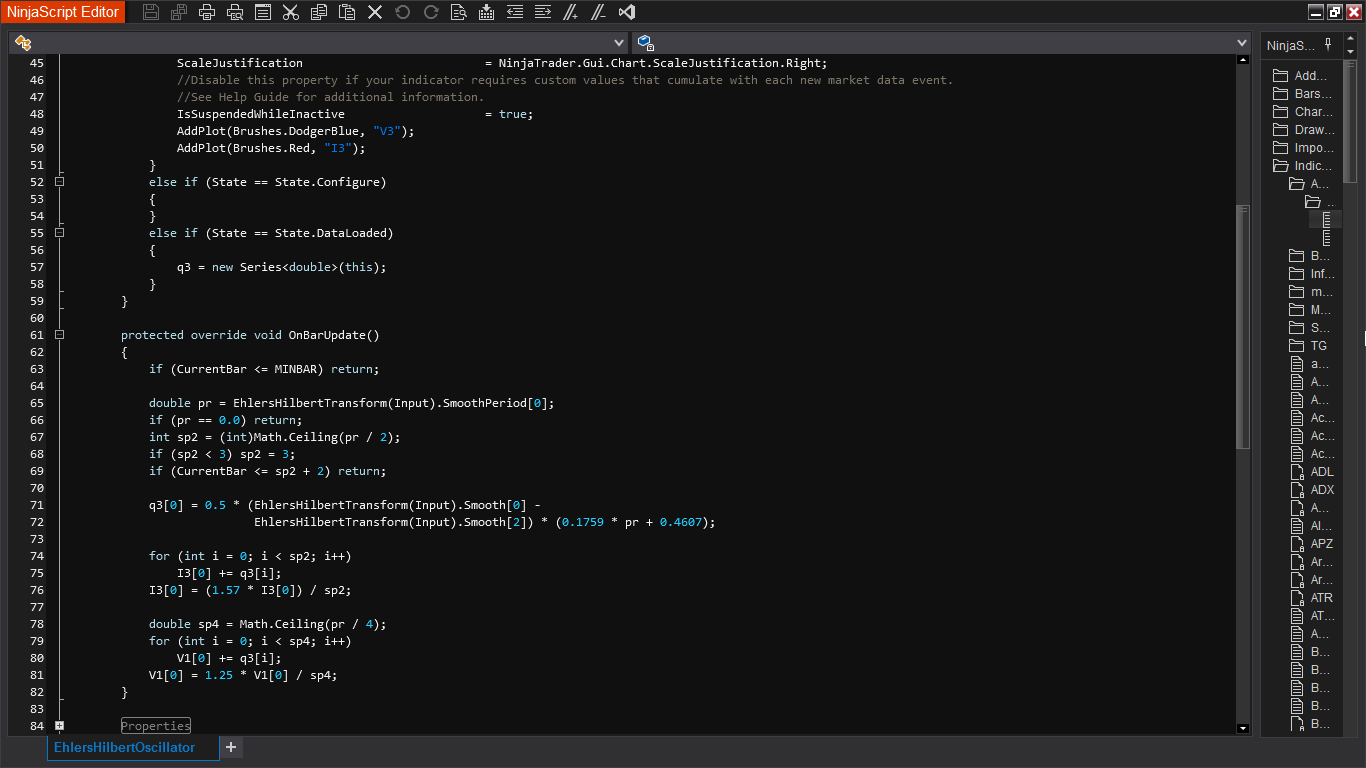
Task: Pin the NinjaScript Explorer panel
Action: click(1328, 45)
